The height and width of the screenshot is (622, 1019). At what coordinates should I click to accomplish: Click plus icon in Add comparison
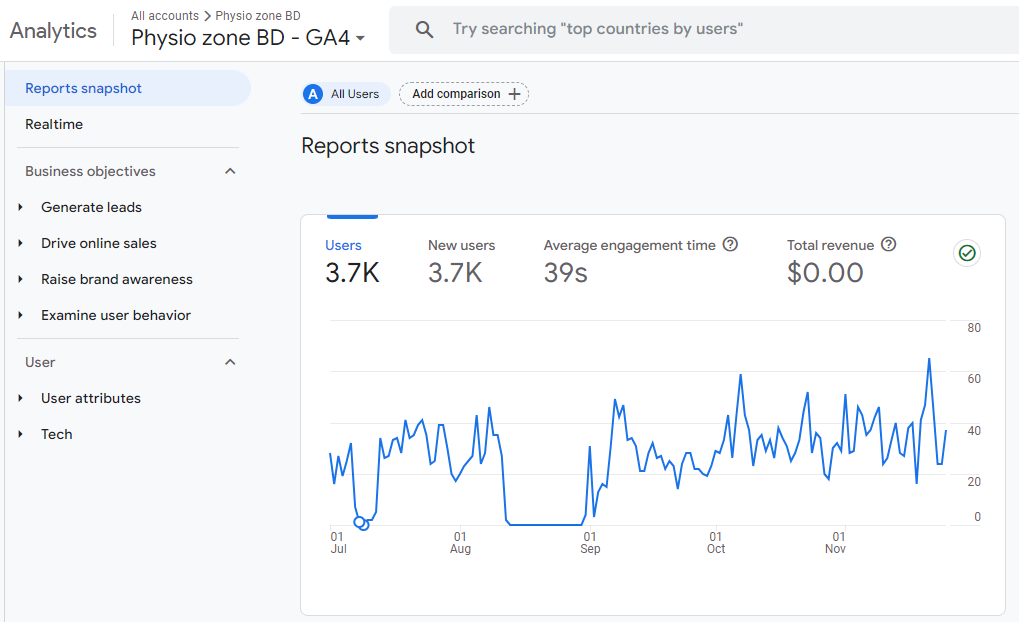[515, 94]
